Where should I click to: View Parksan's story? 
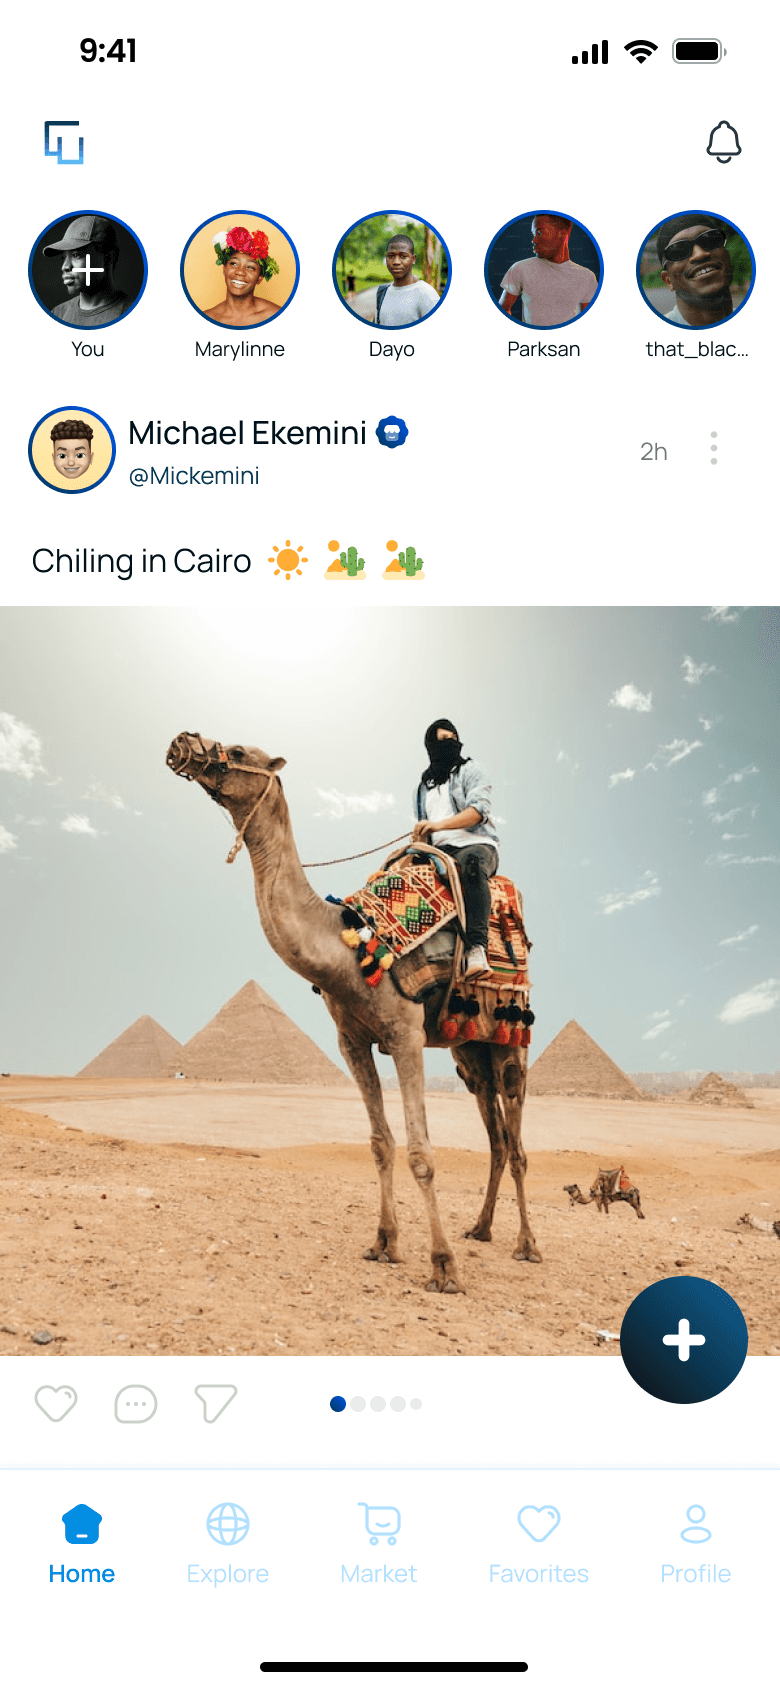[544, 270]
